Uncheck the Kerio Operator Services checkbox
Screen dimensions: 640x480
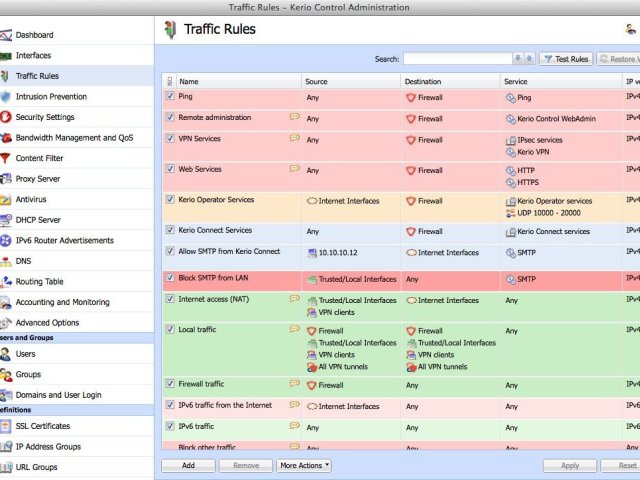170,199
